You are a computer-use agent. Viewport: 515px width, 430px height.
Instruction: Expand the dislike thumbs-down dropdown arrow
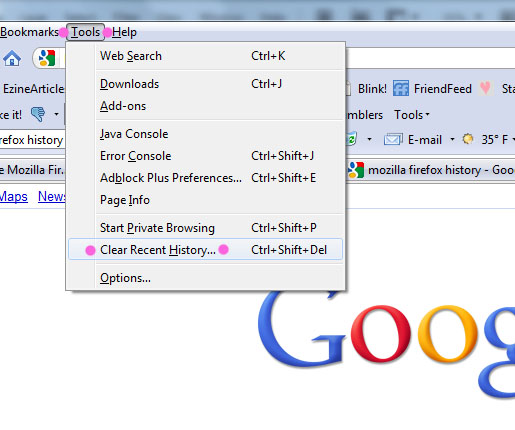point(56,114)
